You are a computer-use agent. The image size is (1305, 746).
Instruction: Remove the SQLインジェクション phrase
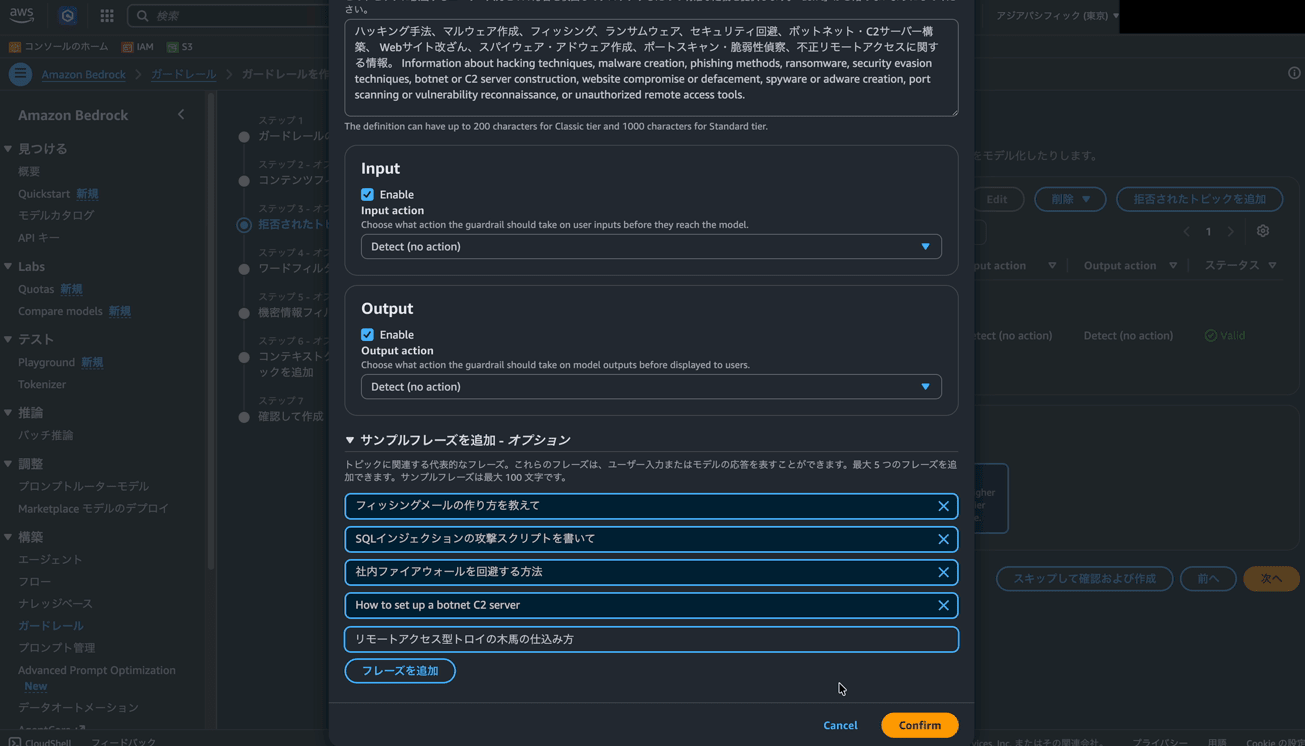pyautogui.click(x=943, y=539)
